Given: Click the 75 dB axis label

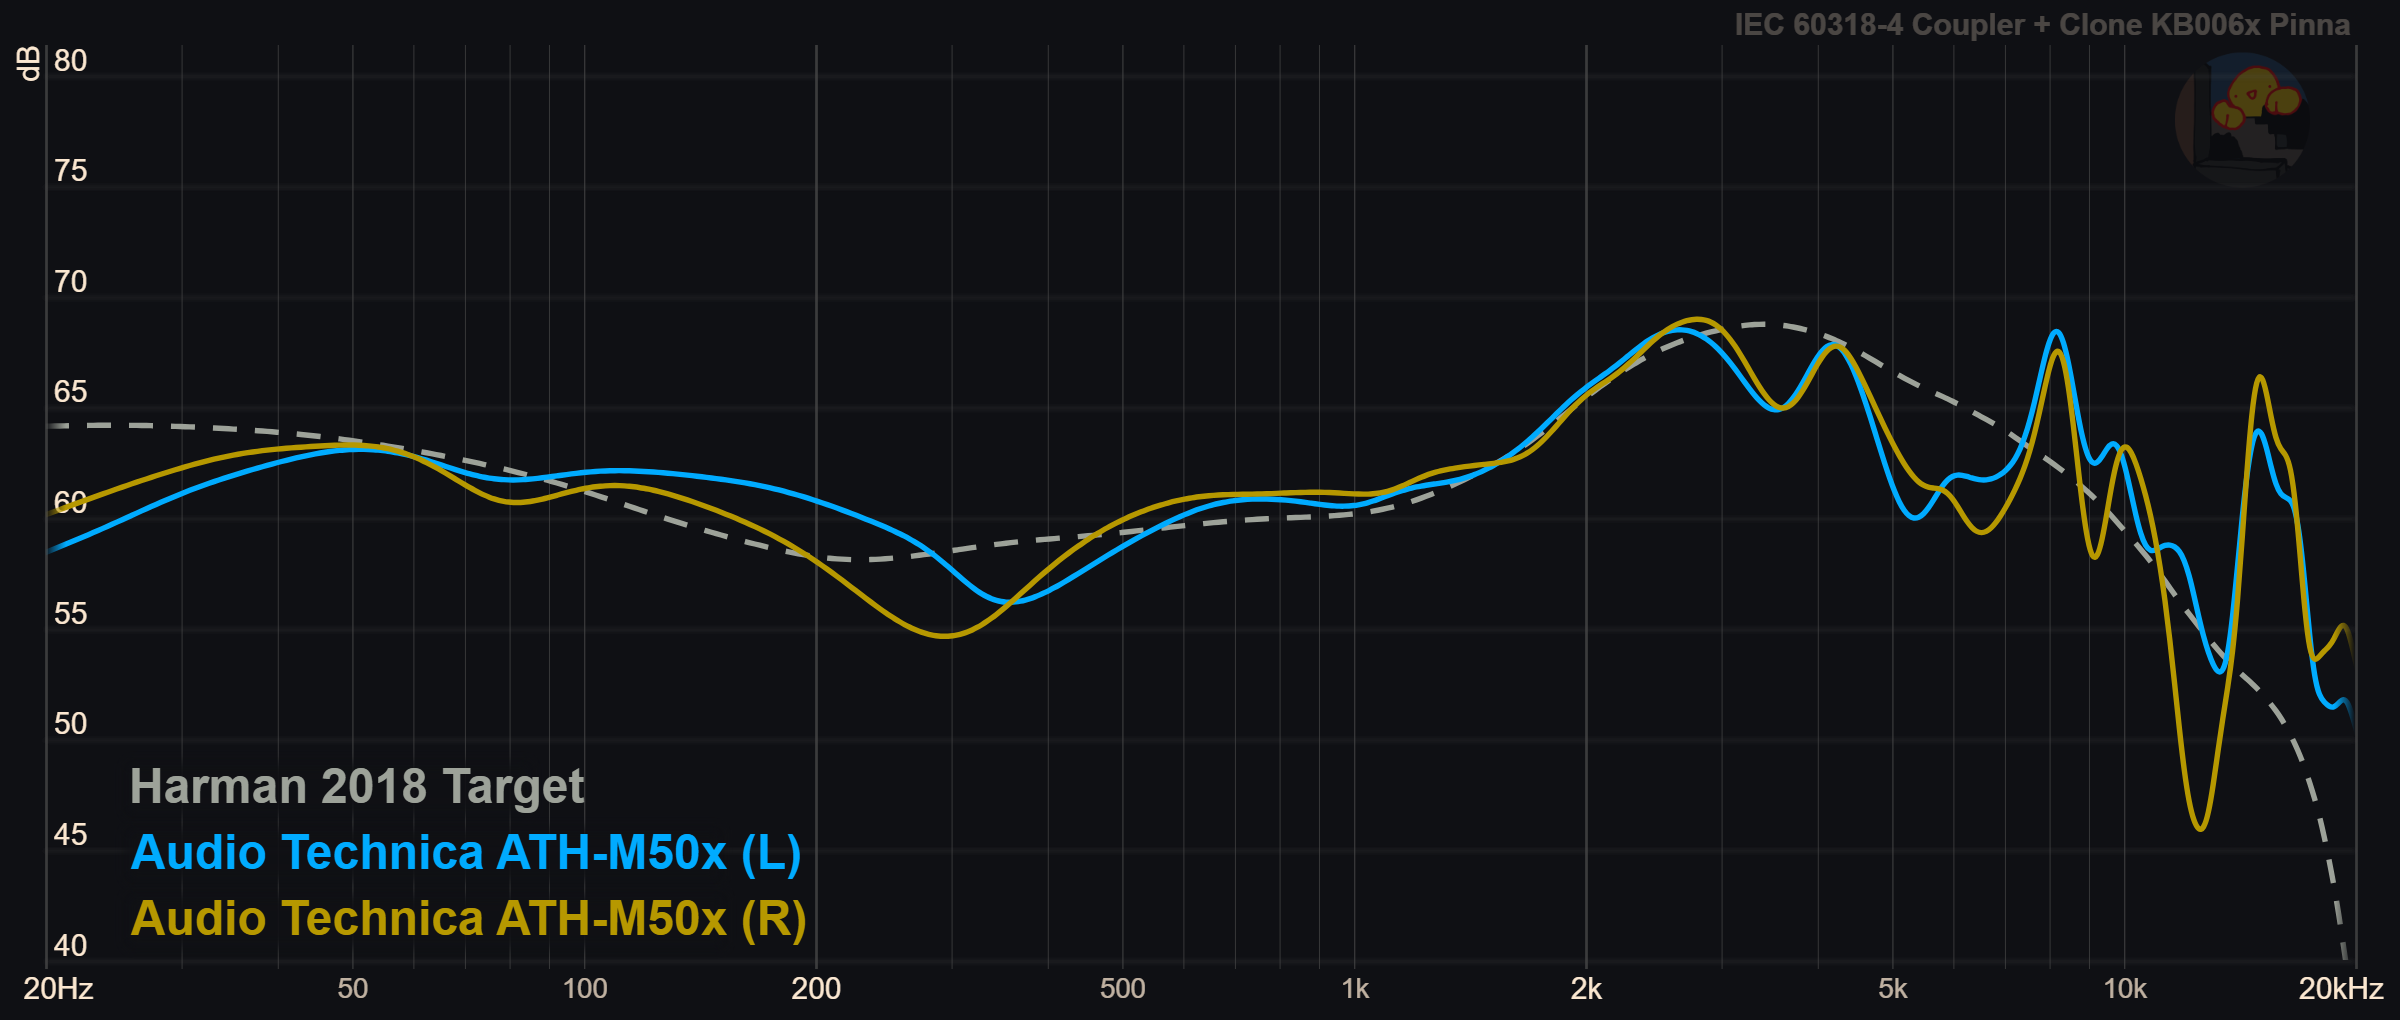Looking at the screenshot, I should point(70,171).
